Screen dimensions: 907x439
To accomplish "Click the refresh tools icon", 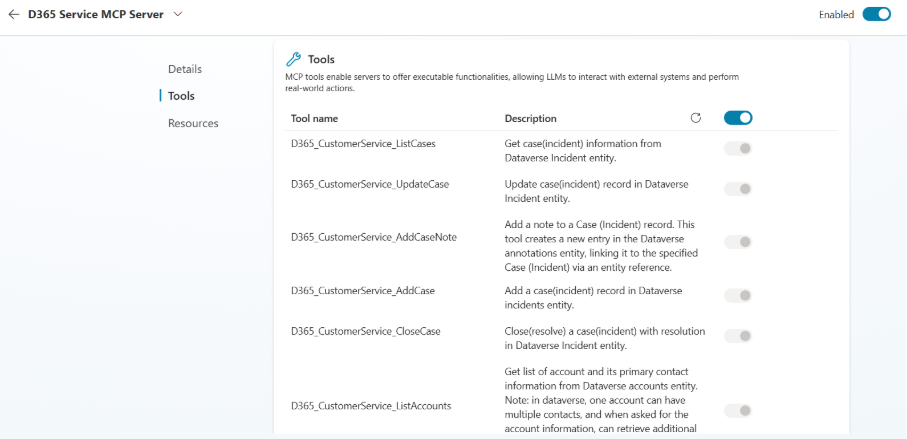I will pos(696,118).
